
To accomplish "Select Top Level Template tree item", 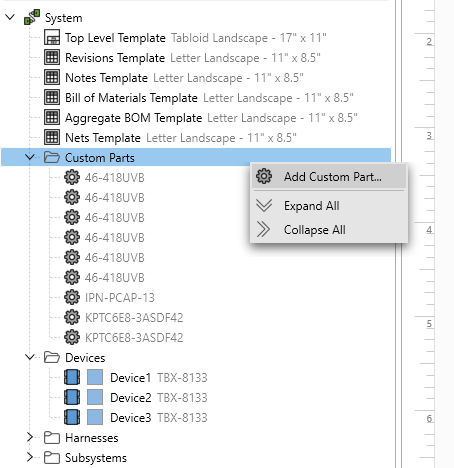I will coord(115,38).
